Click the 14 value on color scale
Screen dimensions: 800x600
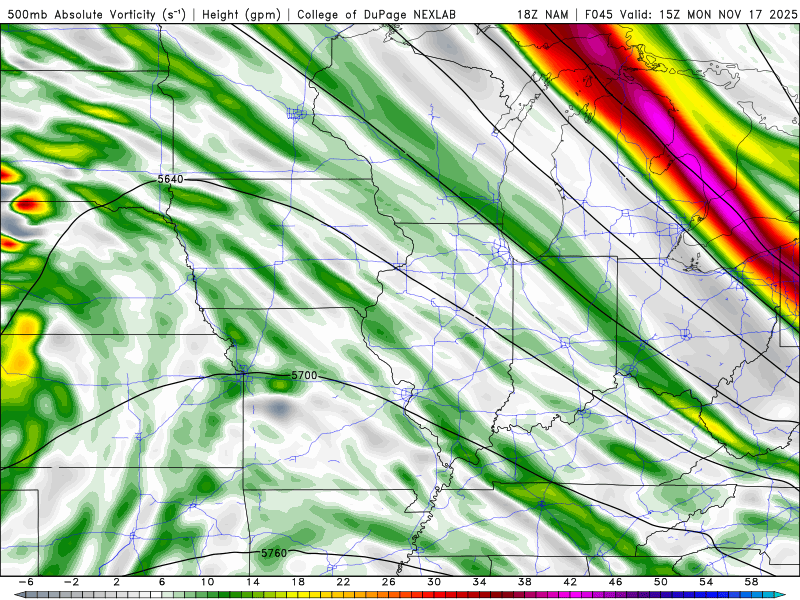coord(253,582)
